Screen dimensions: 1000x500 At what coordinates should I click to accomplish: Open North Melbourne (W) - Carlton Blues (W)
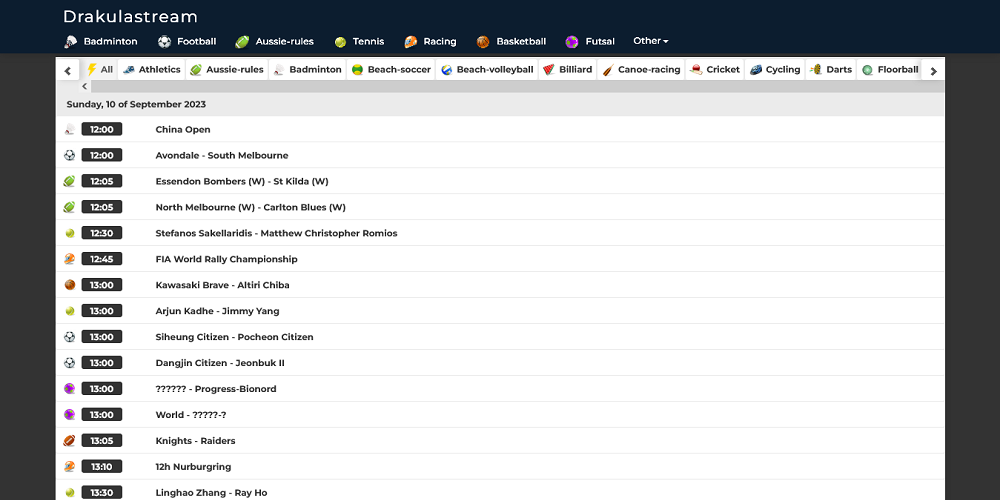click(x=251, y=207)
